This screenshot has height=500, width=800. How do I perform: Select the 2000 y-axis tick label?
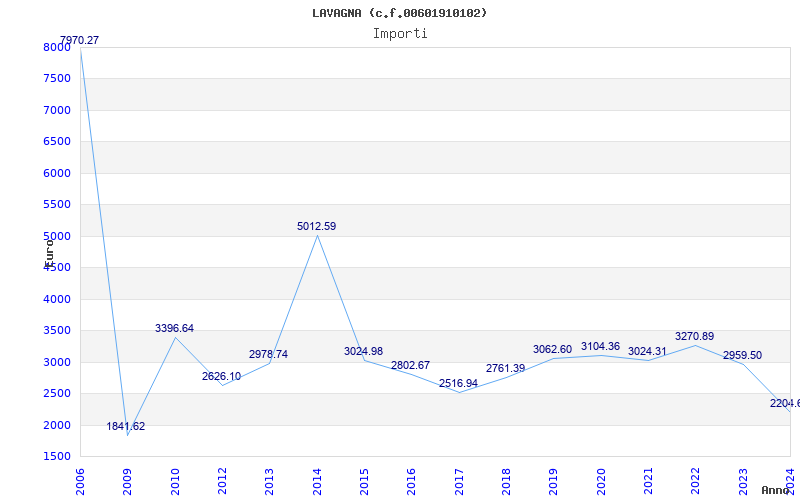pyautogui.click(x=57, y=426)
